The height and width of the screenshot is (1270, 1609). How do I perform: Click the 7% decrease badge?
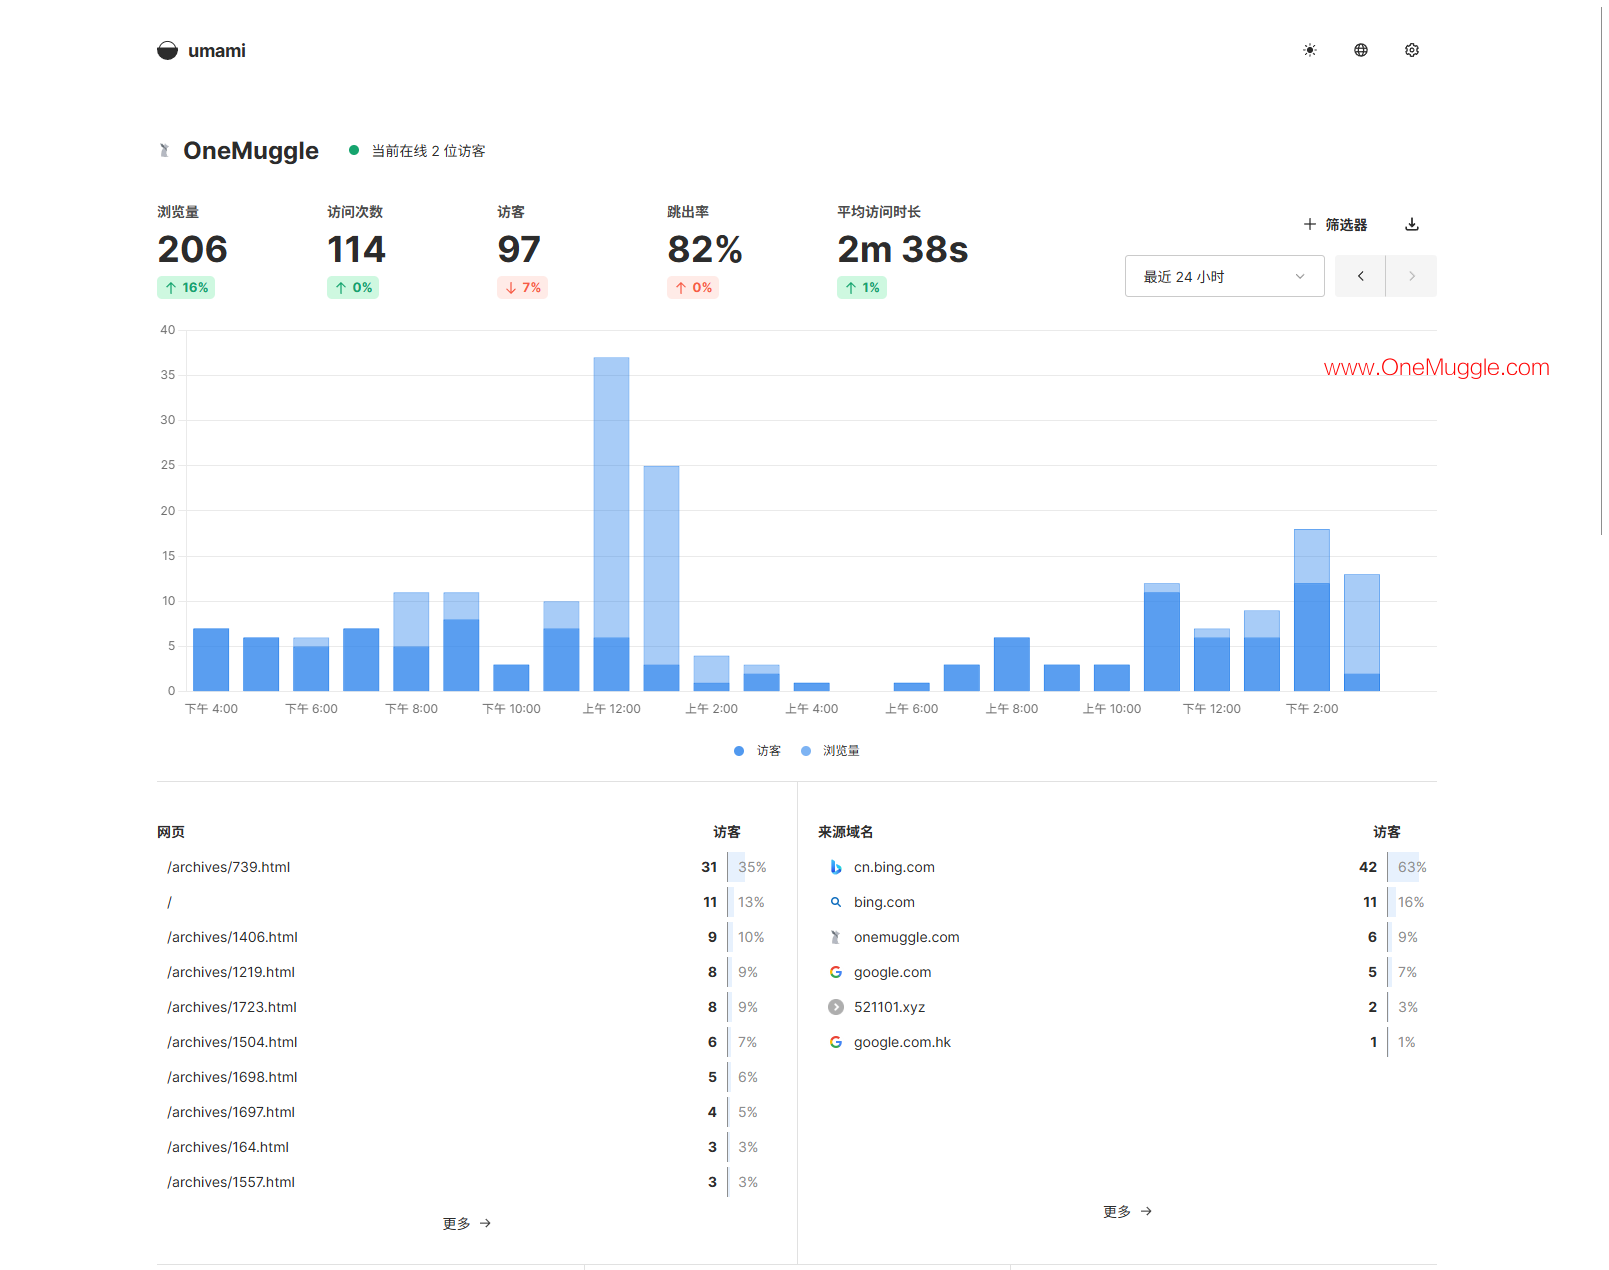[x=522, y=288]
